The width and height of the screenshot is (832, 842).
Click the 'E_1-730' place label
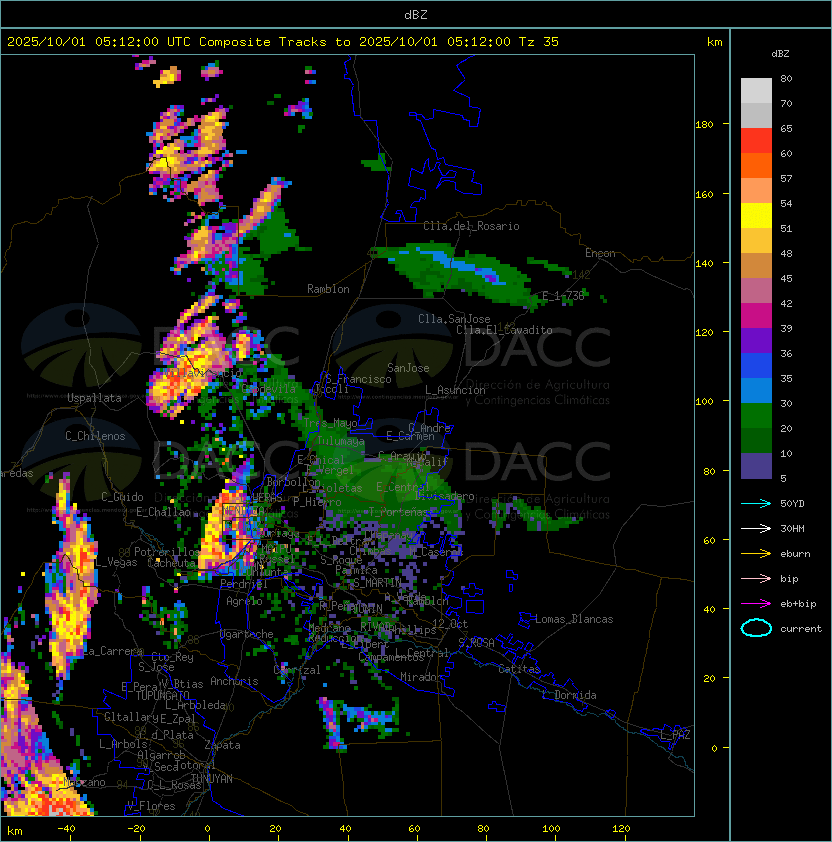click(x=563, y=296)
